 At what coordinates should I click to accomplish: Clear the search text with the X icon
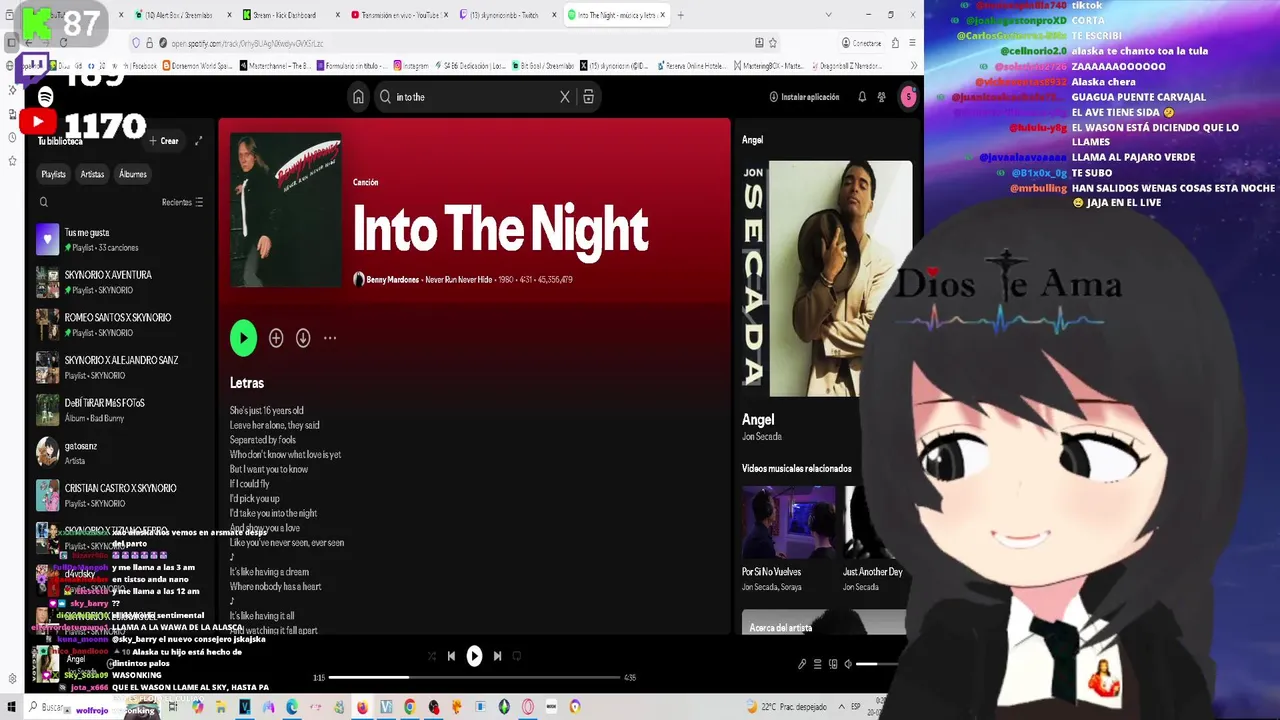click(565, 97)
